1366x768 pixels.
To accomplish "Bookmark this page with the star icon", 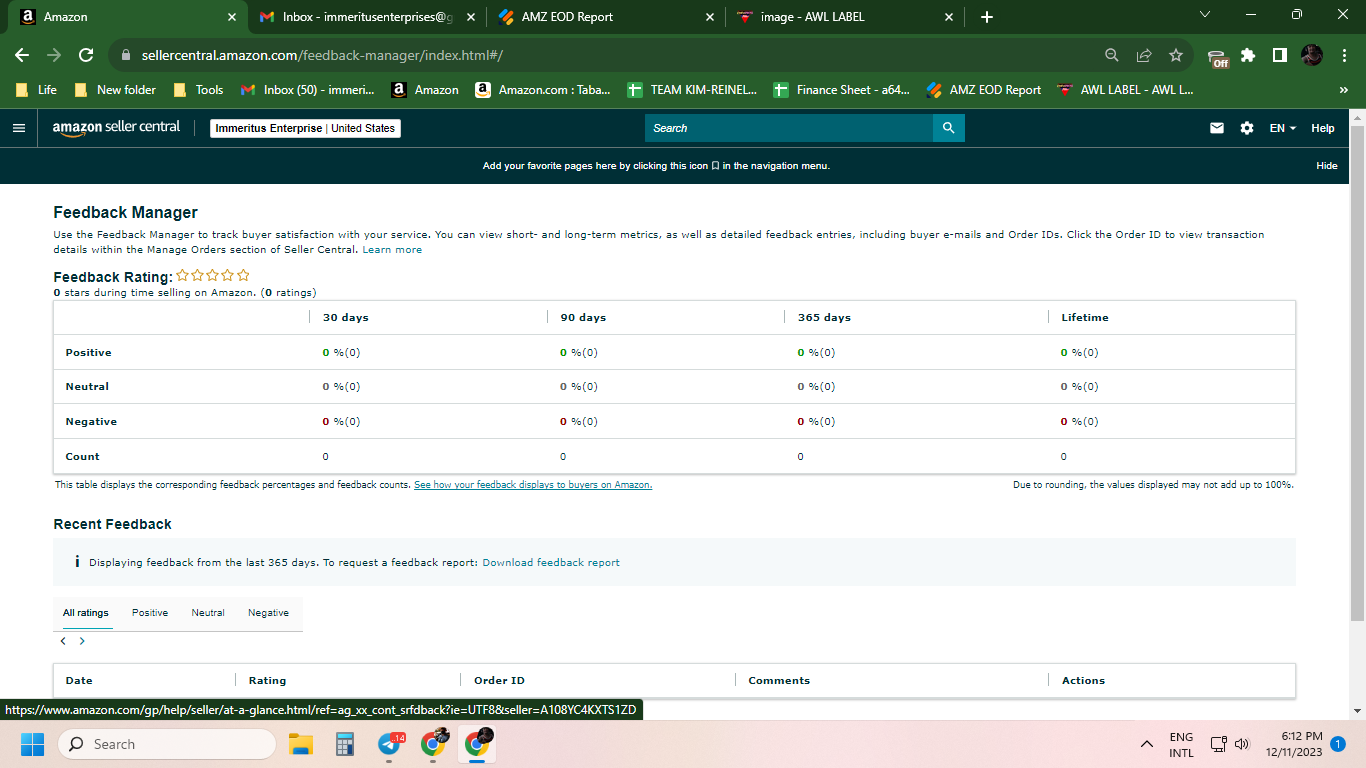I will pyautogui.click(x=1176, y=55).
